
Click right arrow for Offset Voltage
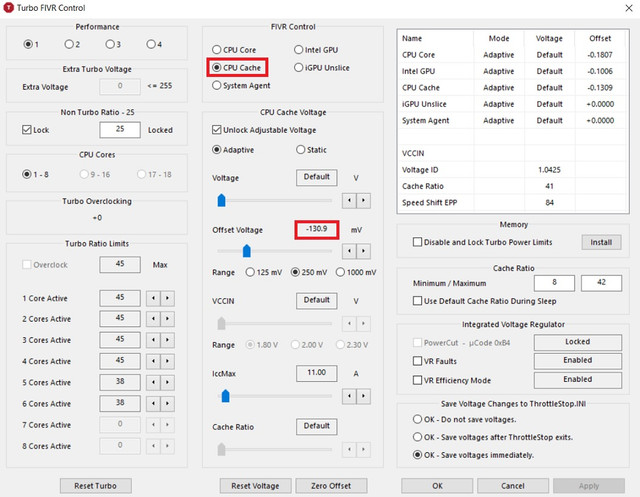click(363, 251)
